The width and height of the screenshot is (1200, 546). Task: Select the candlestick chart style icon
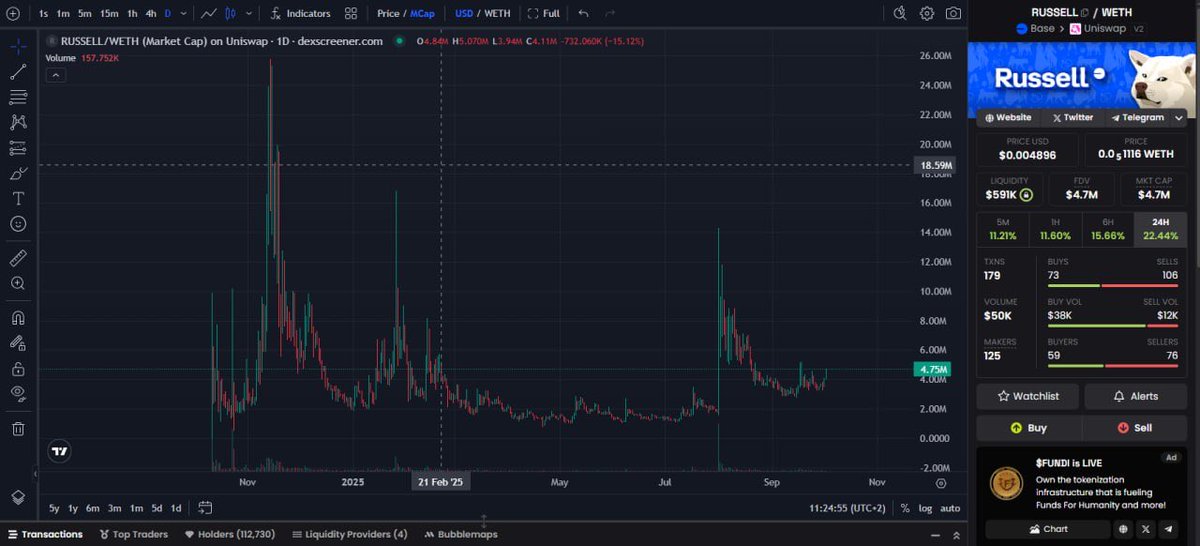(231, 14)
